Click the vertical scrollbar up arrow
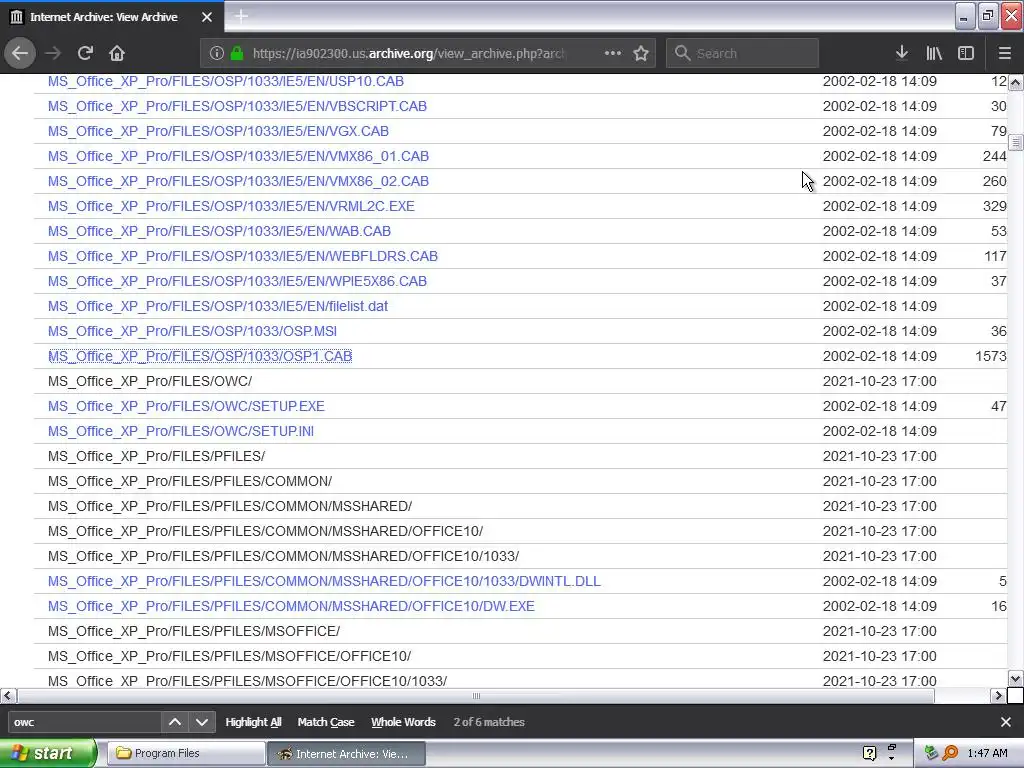The height and width of the screenshot is (768, 1024). click(x=1015, y=82)
